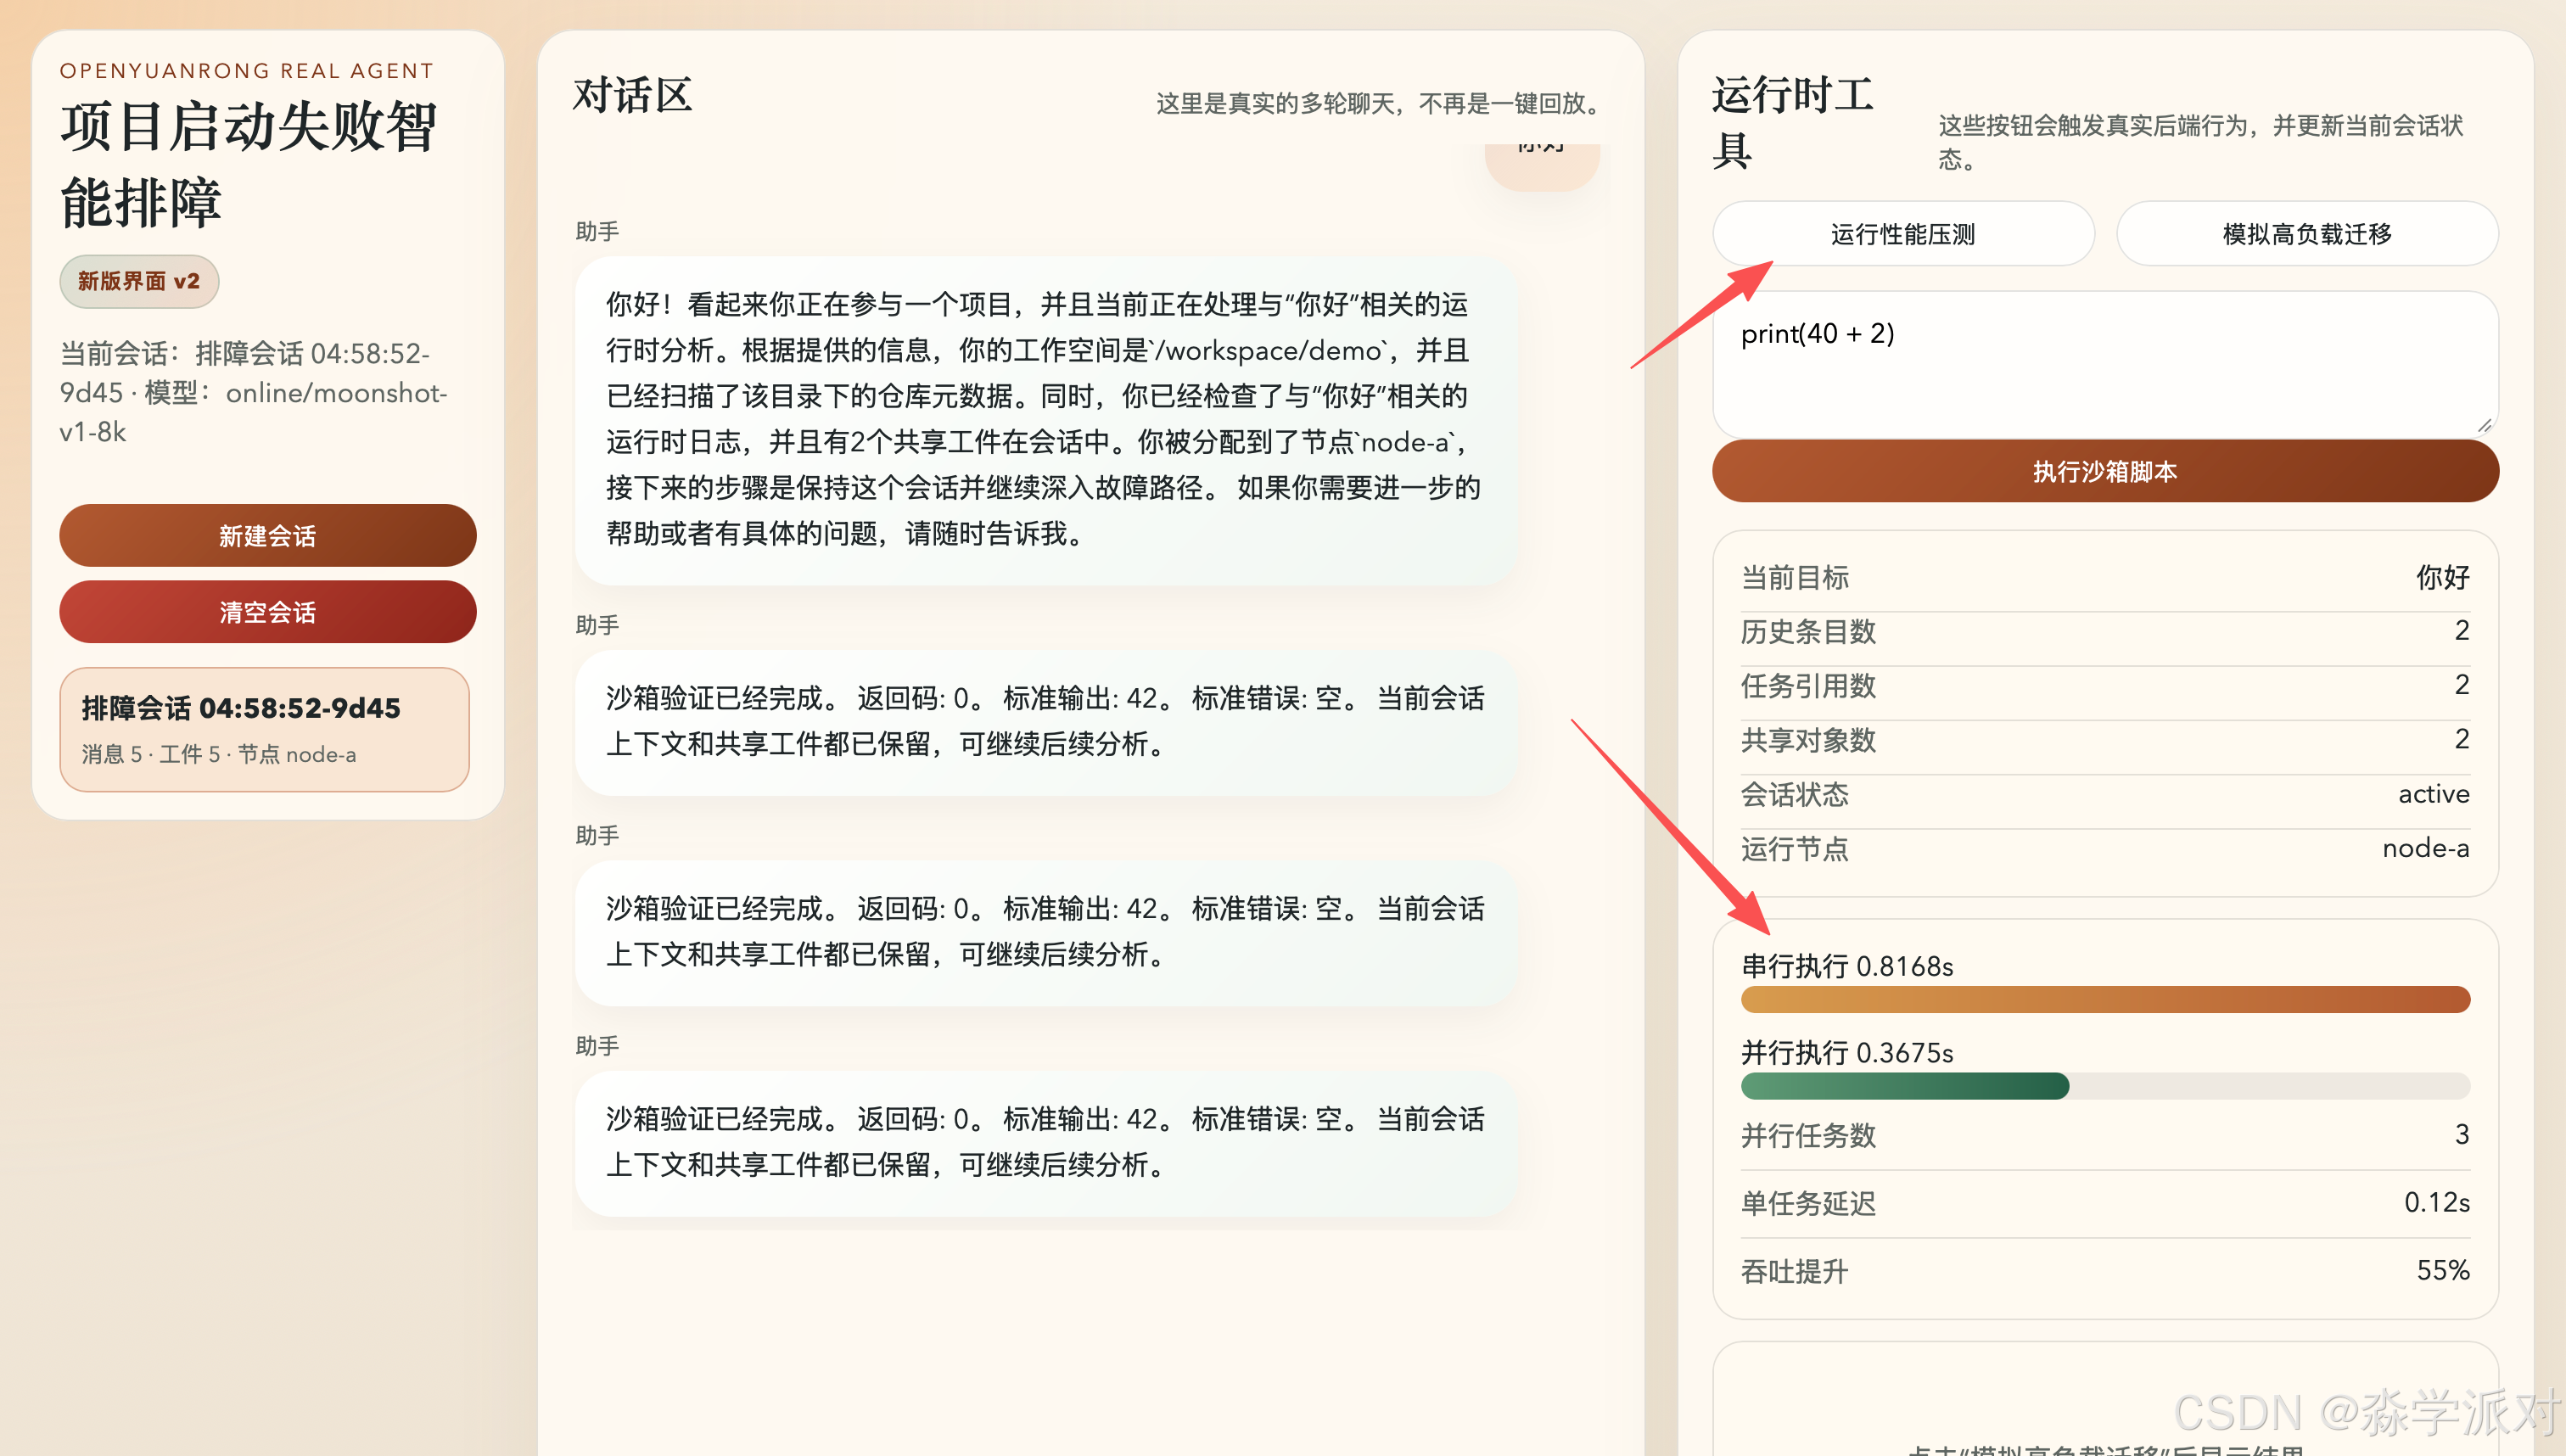Click the 并行任务数 row
Viewport: 2566px width, 1456px height.
(x=2104, y=1135)
